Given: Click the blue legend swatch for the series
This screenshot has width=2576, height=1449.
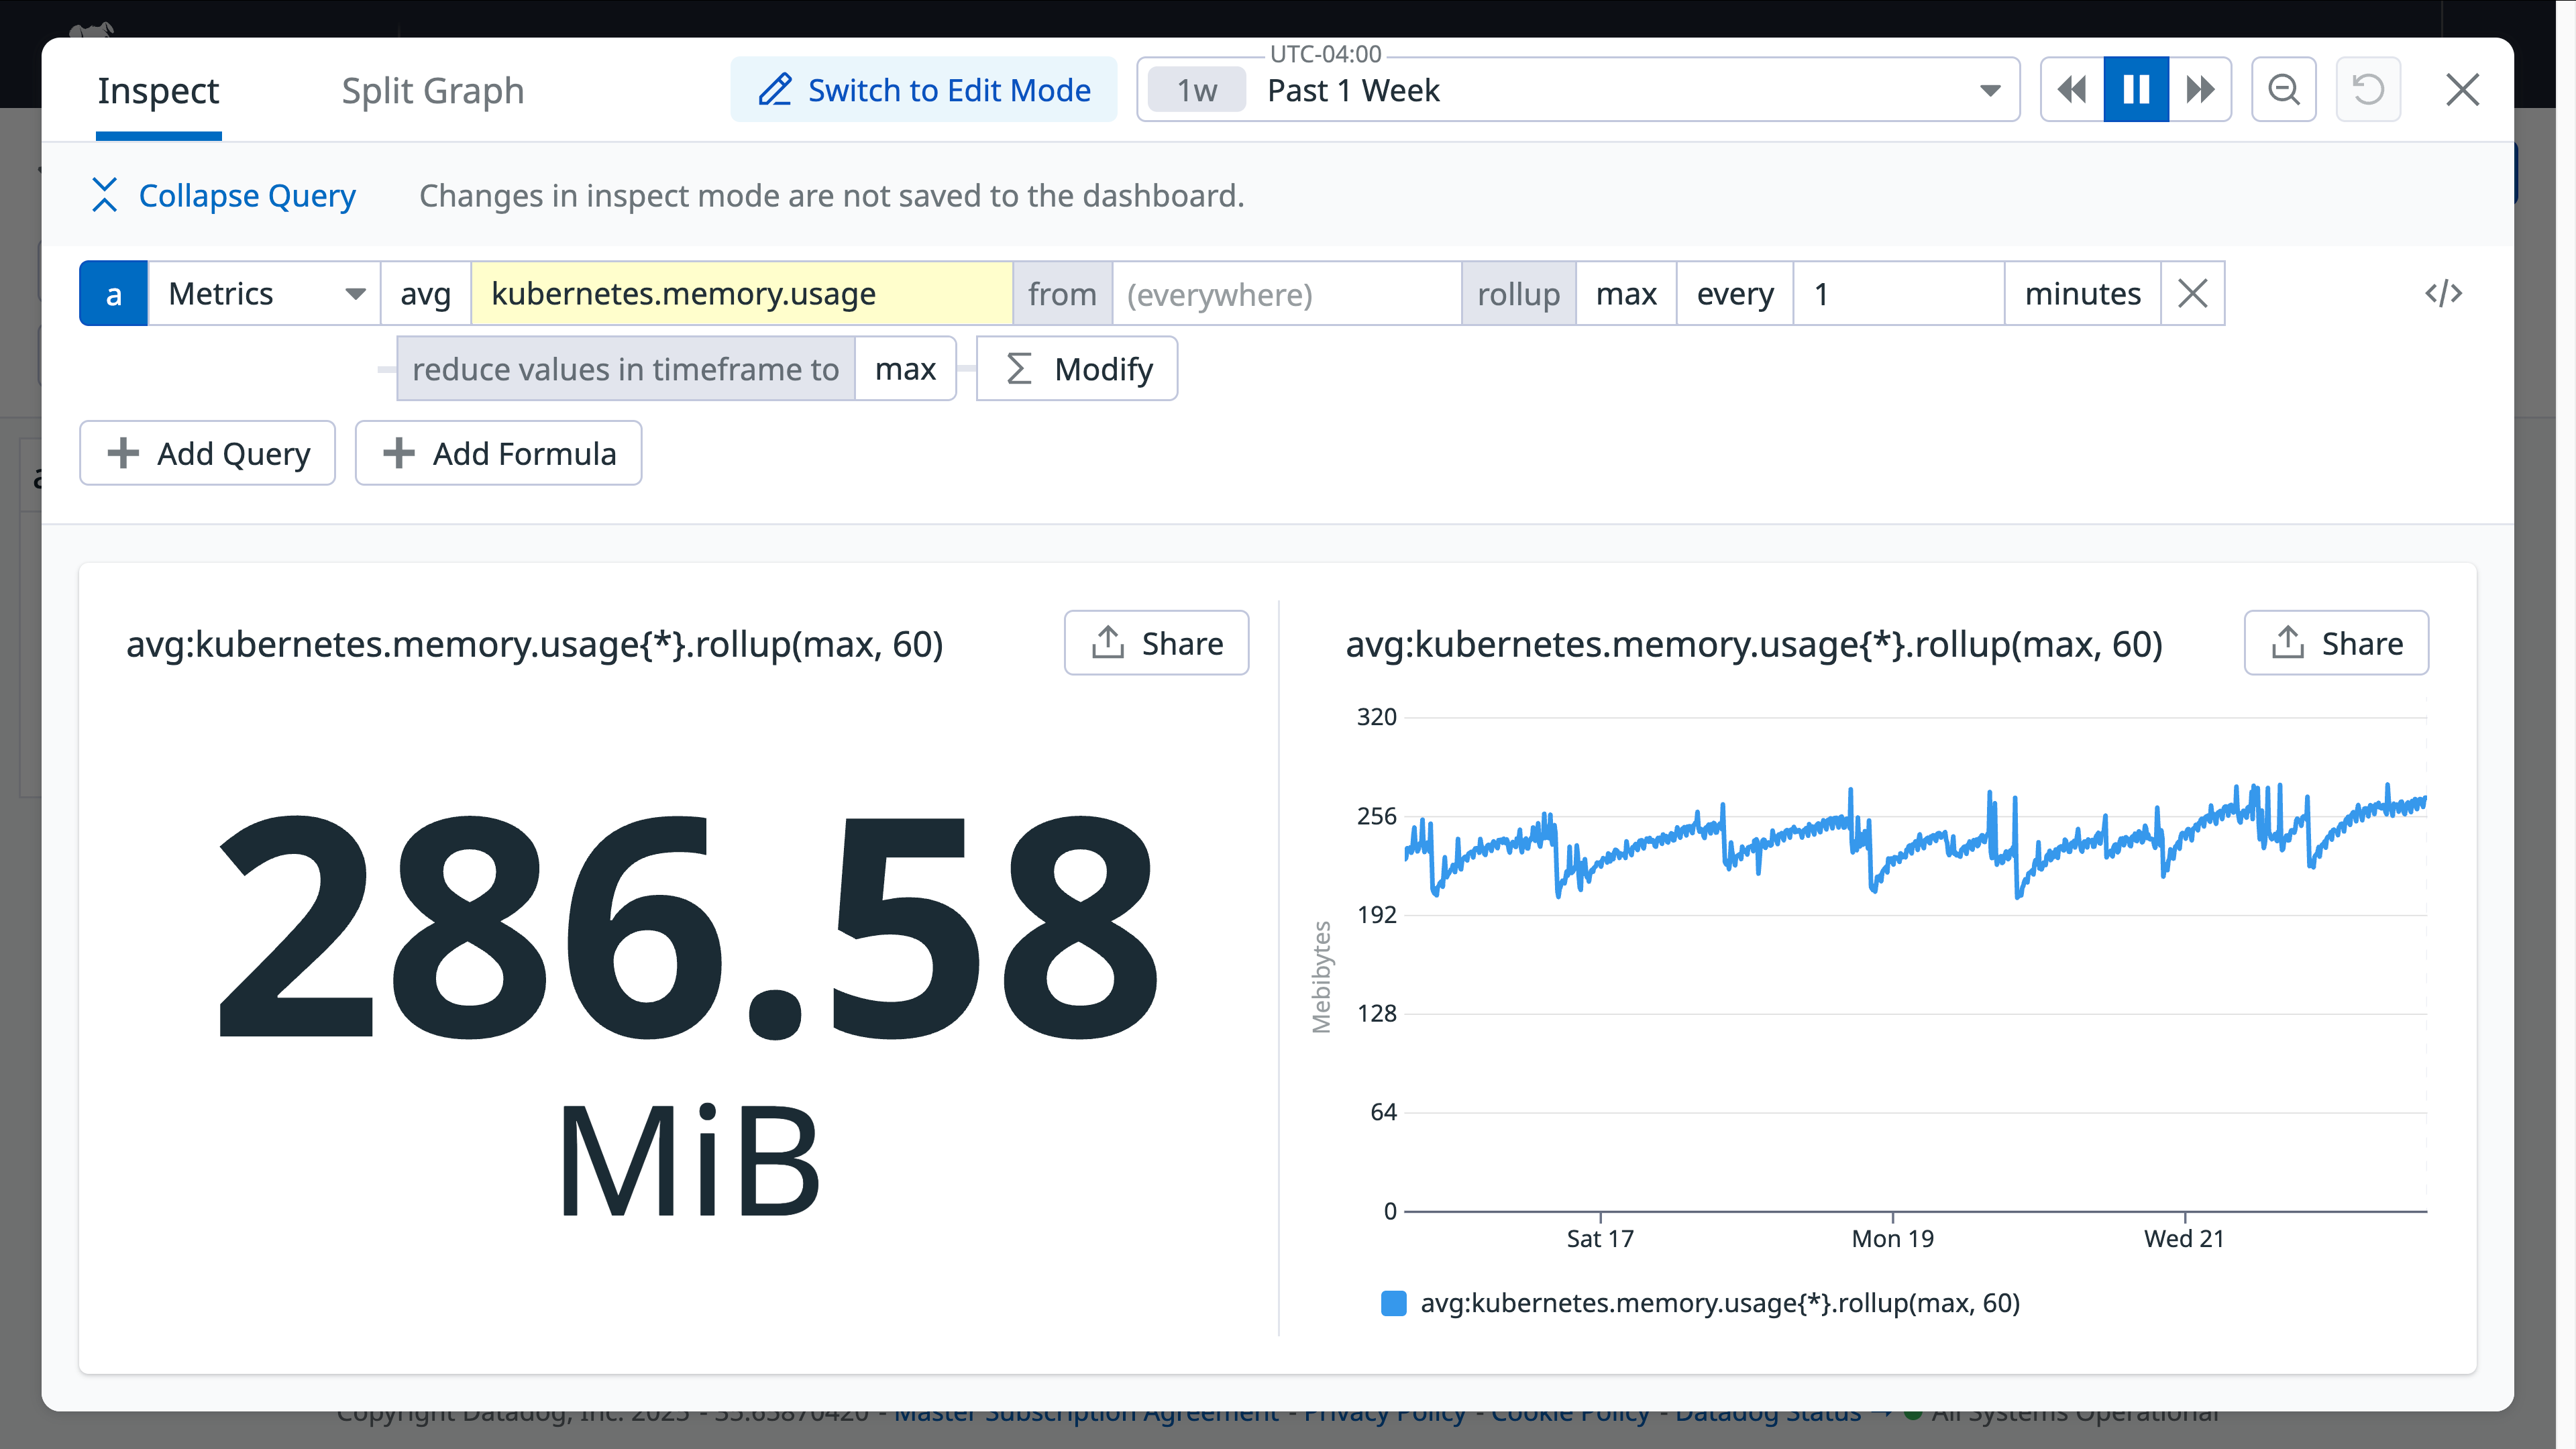Looking at the screenshot, I should tap(1392, 1302).
